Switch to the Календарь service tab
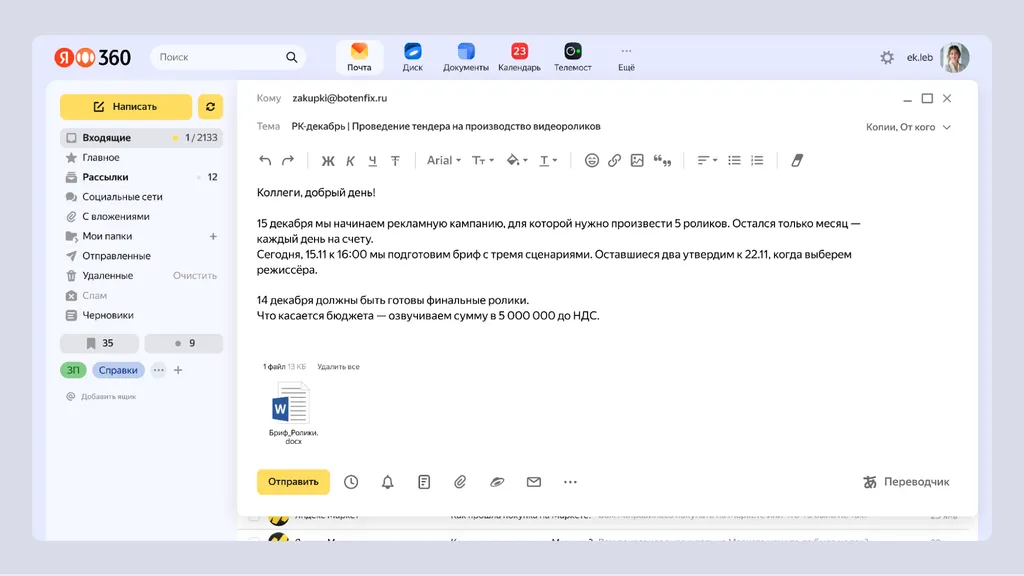This screenshot has width=1024, height=576. click(x=519, y=57)
